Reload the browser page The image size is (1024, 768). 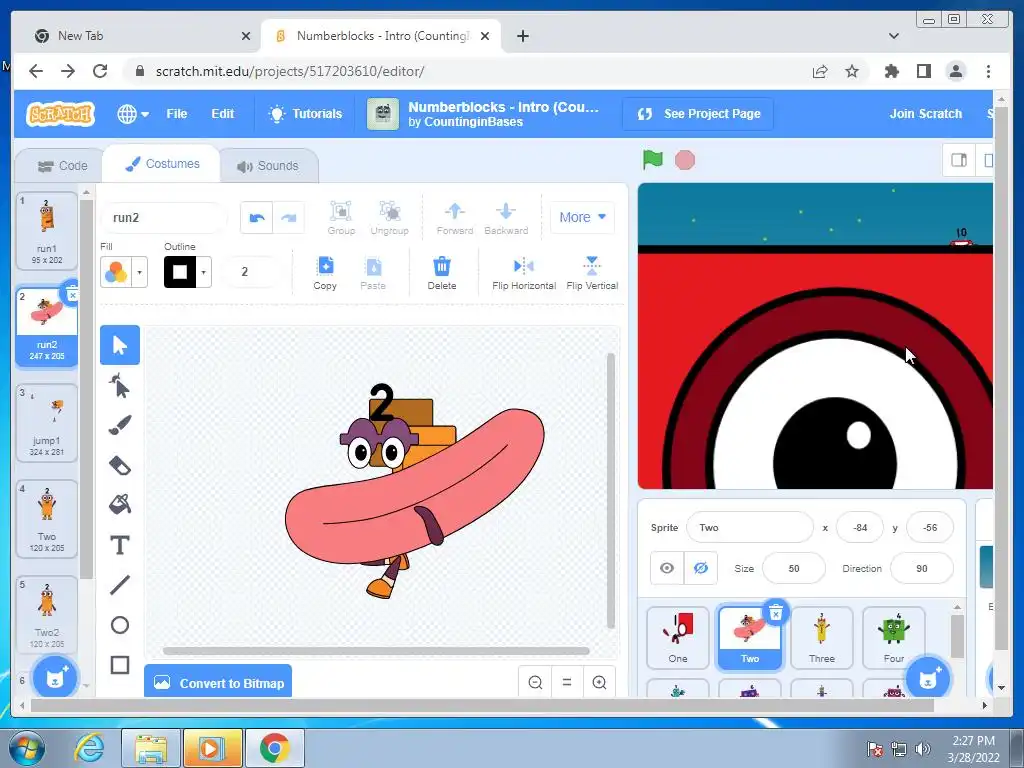[100, 71]
